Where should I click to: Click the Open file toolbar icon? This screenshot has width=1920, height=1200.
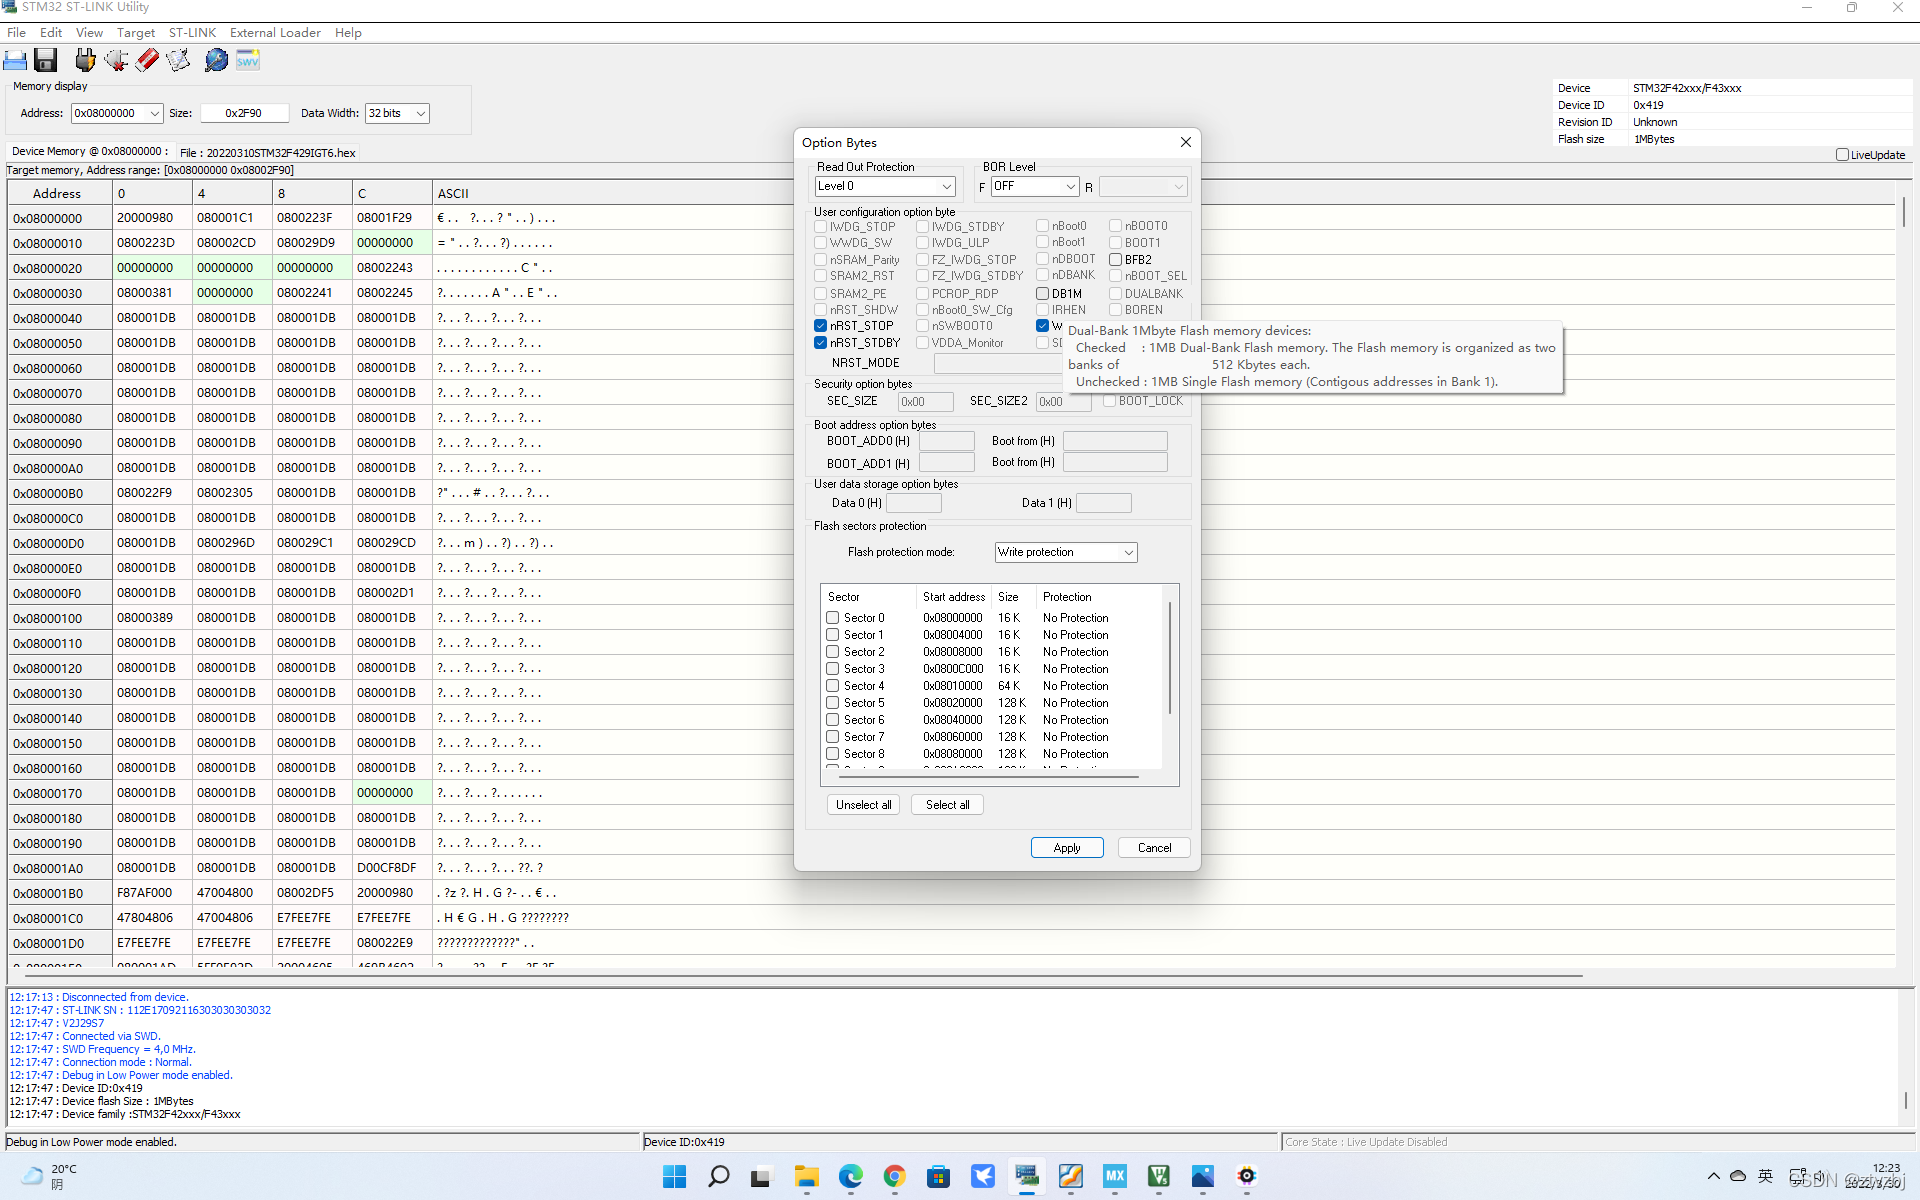click(x=15, y=60)
